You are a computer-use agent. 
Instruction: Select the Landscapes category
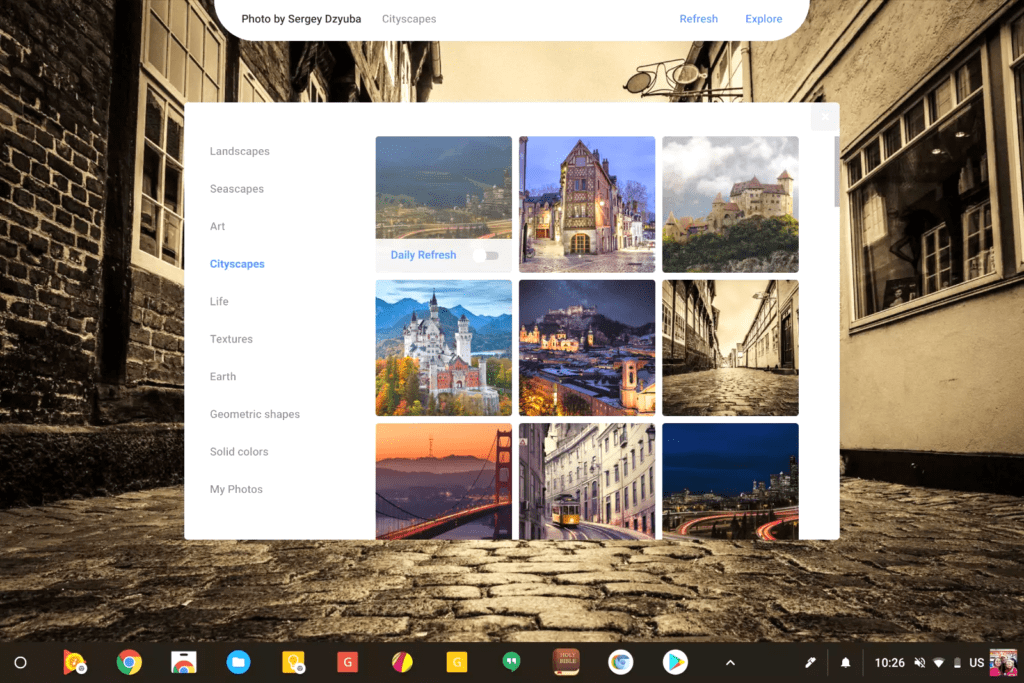pos(239,152)
